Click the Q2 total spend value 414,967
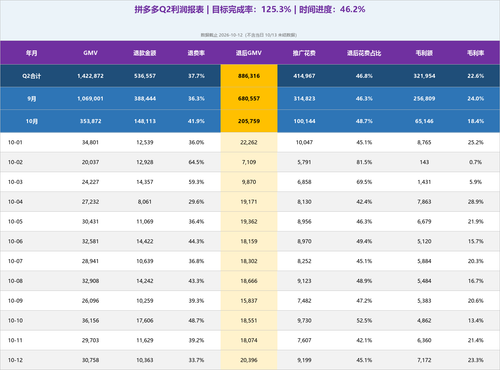Viewport: 500px width, 370px height. coord(304,76)
